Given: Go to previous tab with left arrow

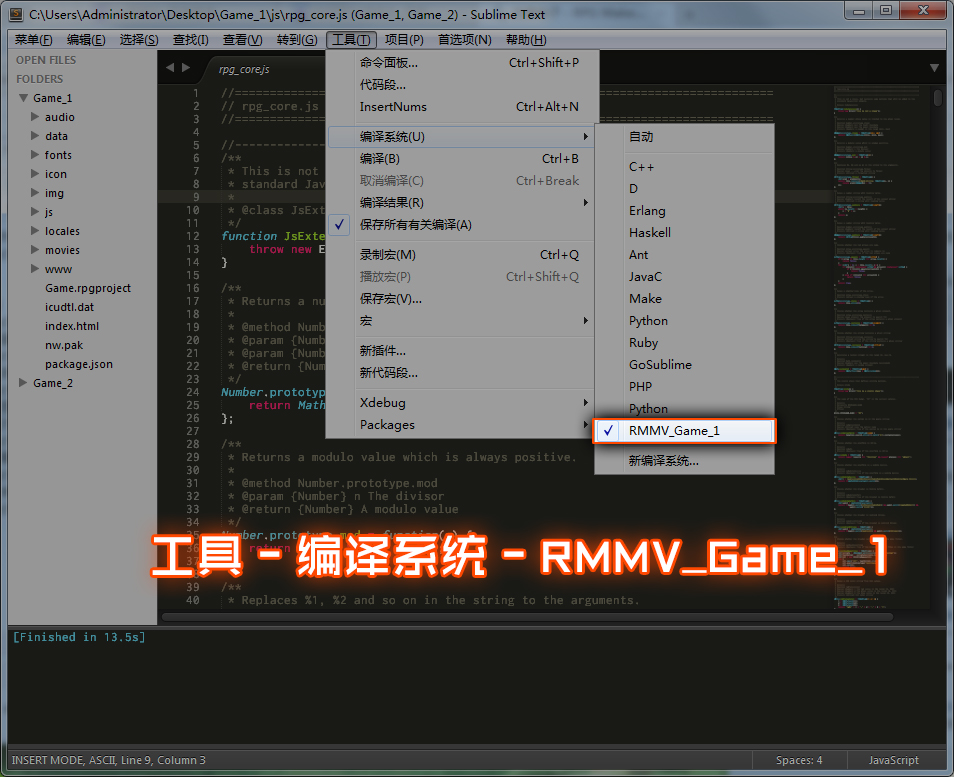Looking at the screenshot, I should [170, 68].
